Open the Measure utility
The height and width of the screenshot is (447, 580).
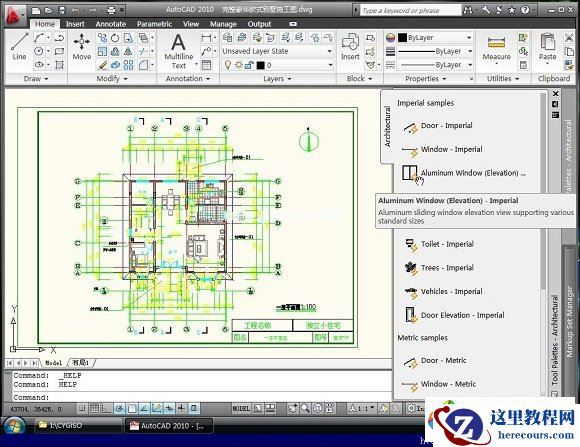click(496, 49)
